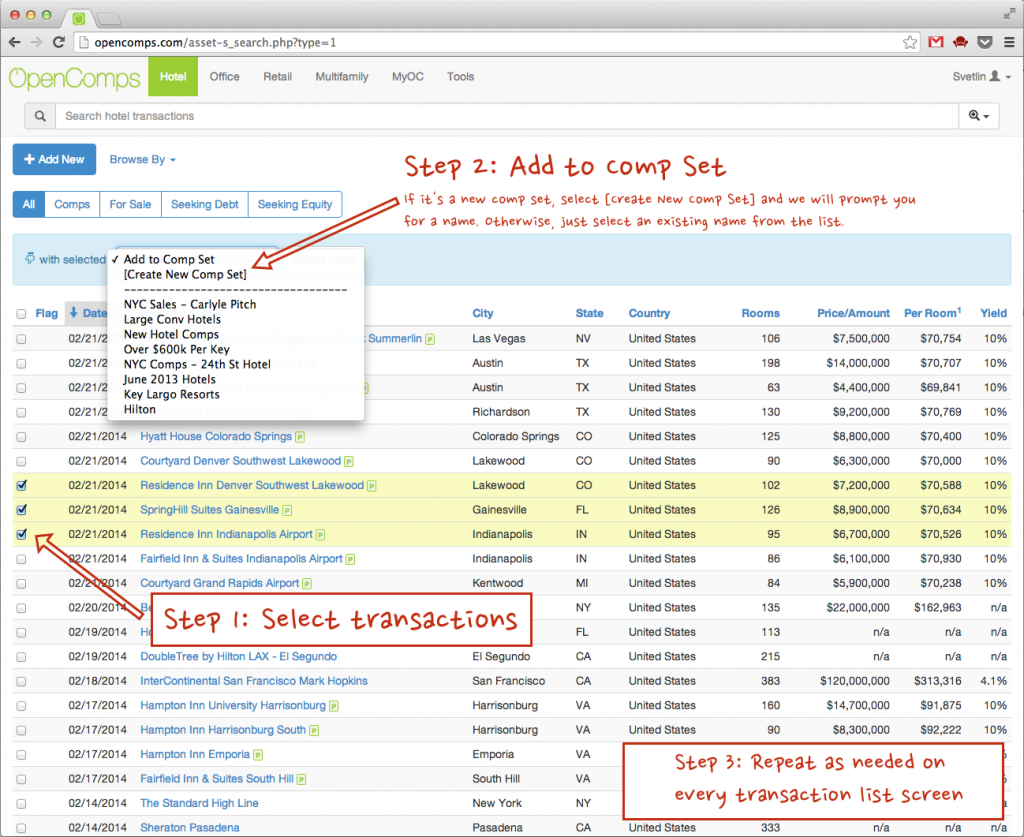Open the Tools navigation menu

coord(460,76)
